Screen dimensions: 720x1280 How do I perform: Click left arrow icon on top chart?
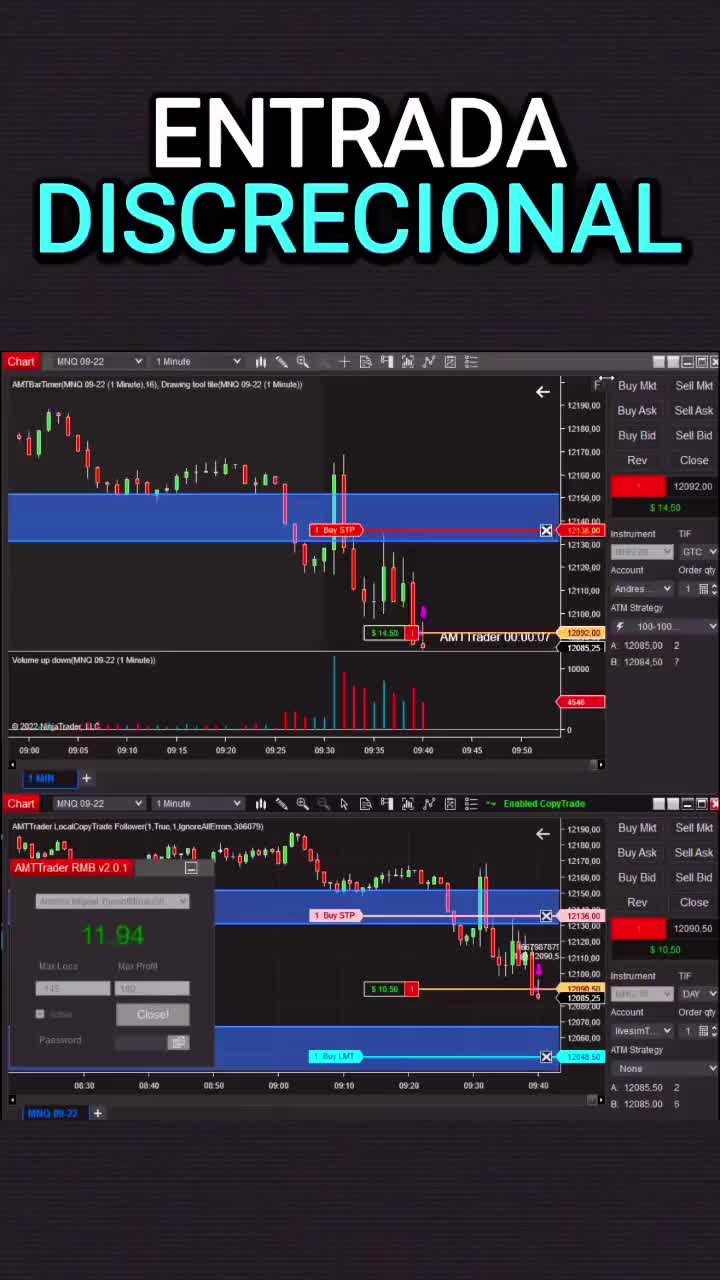pos(543,392)
